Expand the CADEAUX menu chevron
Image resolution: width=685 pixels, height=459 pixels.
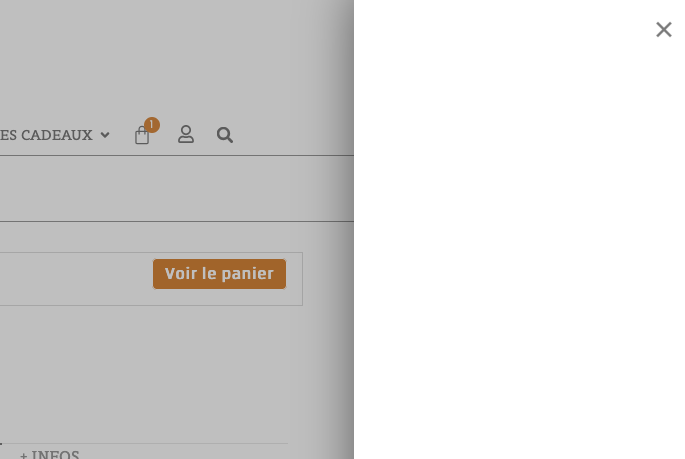pyautogui.click(x=105, y=135)
